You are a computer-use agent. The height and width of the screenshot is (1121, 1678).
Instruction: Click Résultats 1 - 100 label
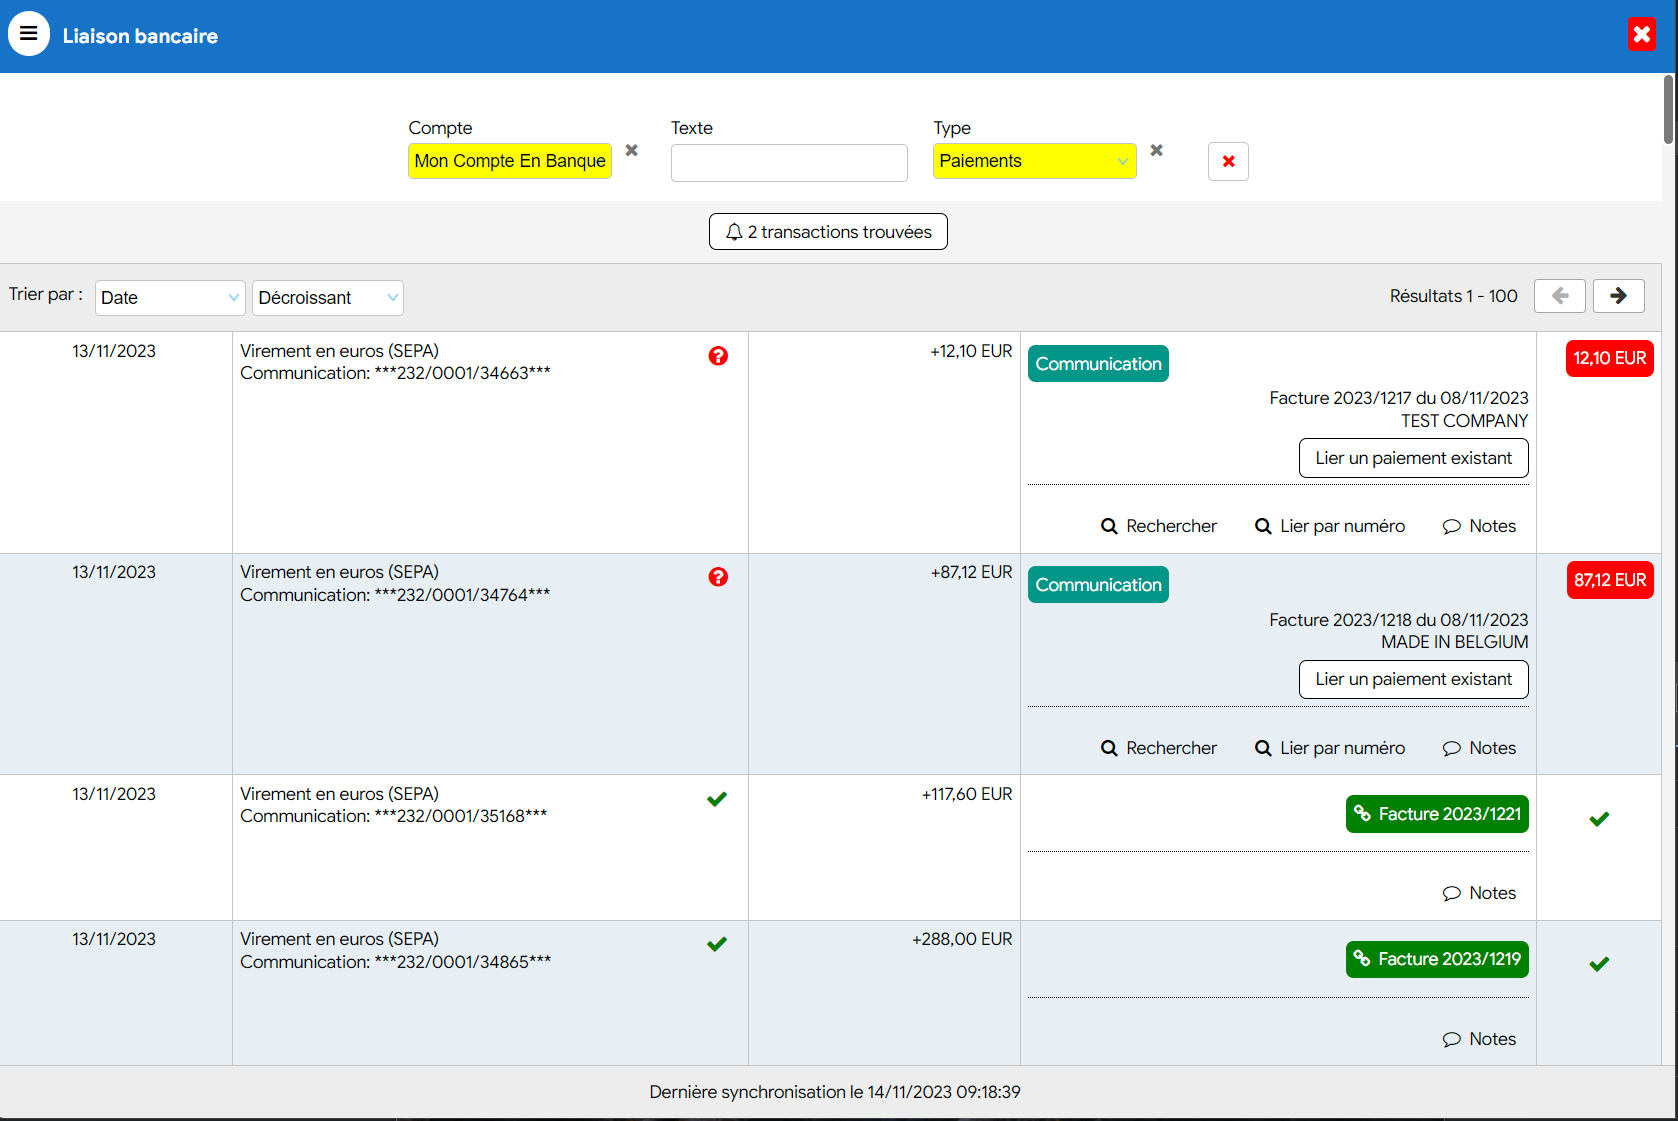coord(1454,296)
